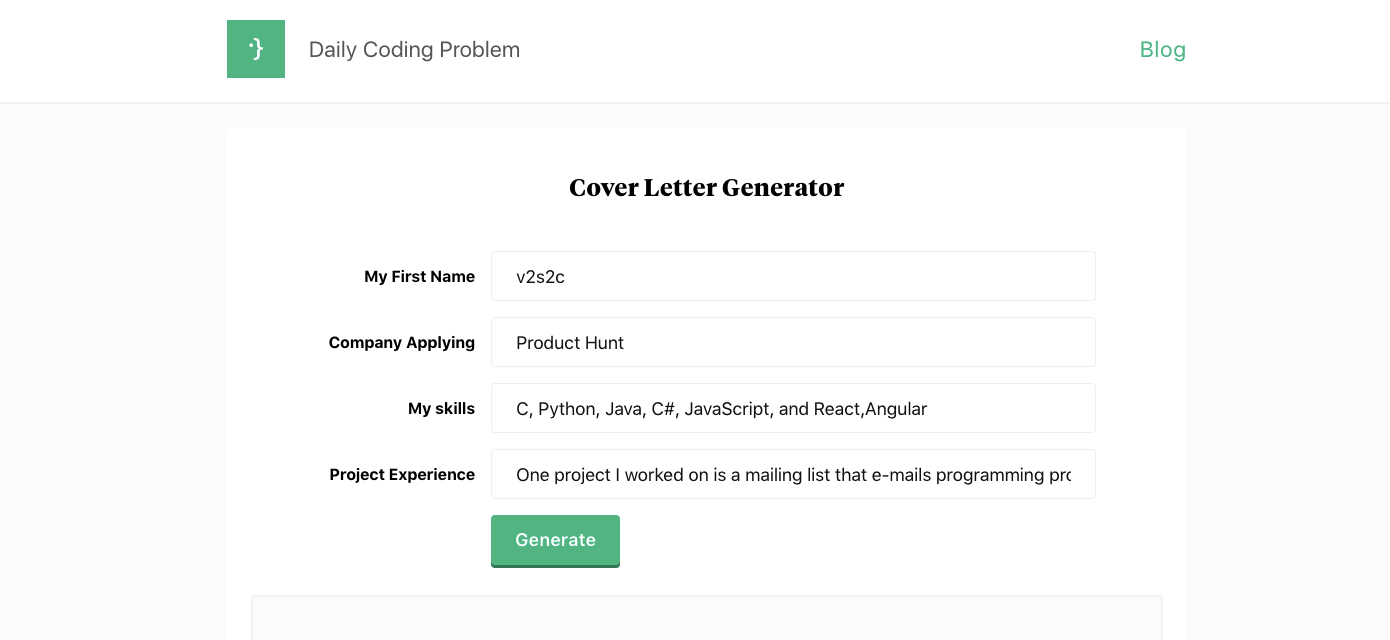Go to the Blog page

[1162, 50]
